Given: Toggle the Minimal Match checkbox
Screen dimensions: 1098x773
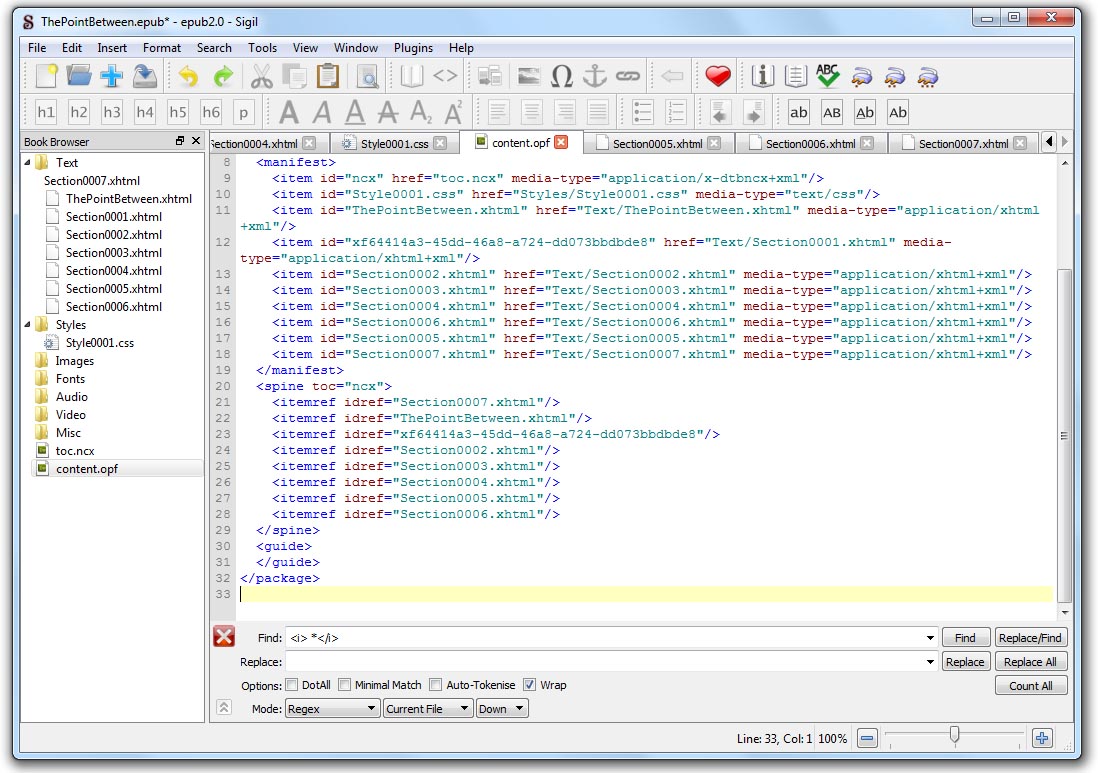Looking at the screenshot, I should point(345,685).
